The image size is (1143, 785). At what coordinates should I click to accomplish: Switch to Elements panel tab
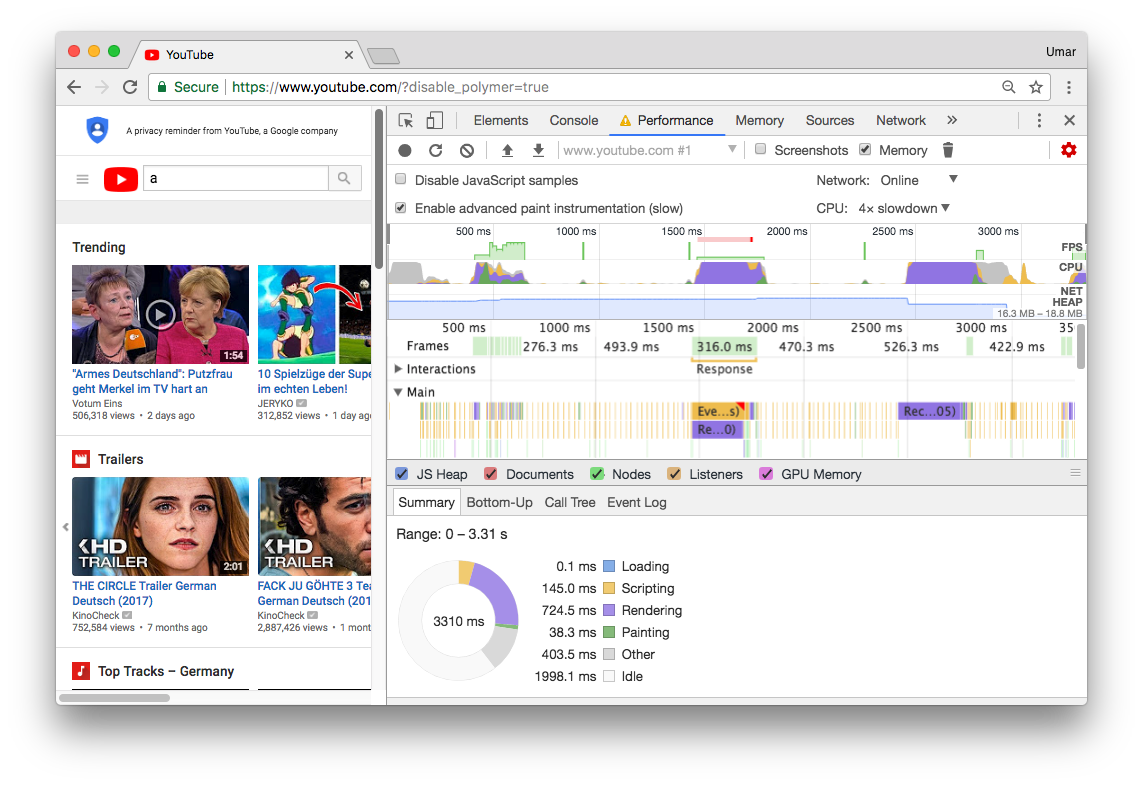tap(501, 120)
